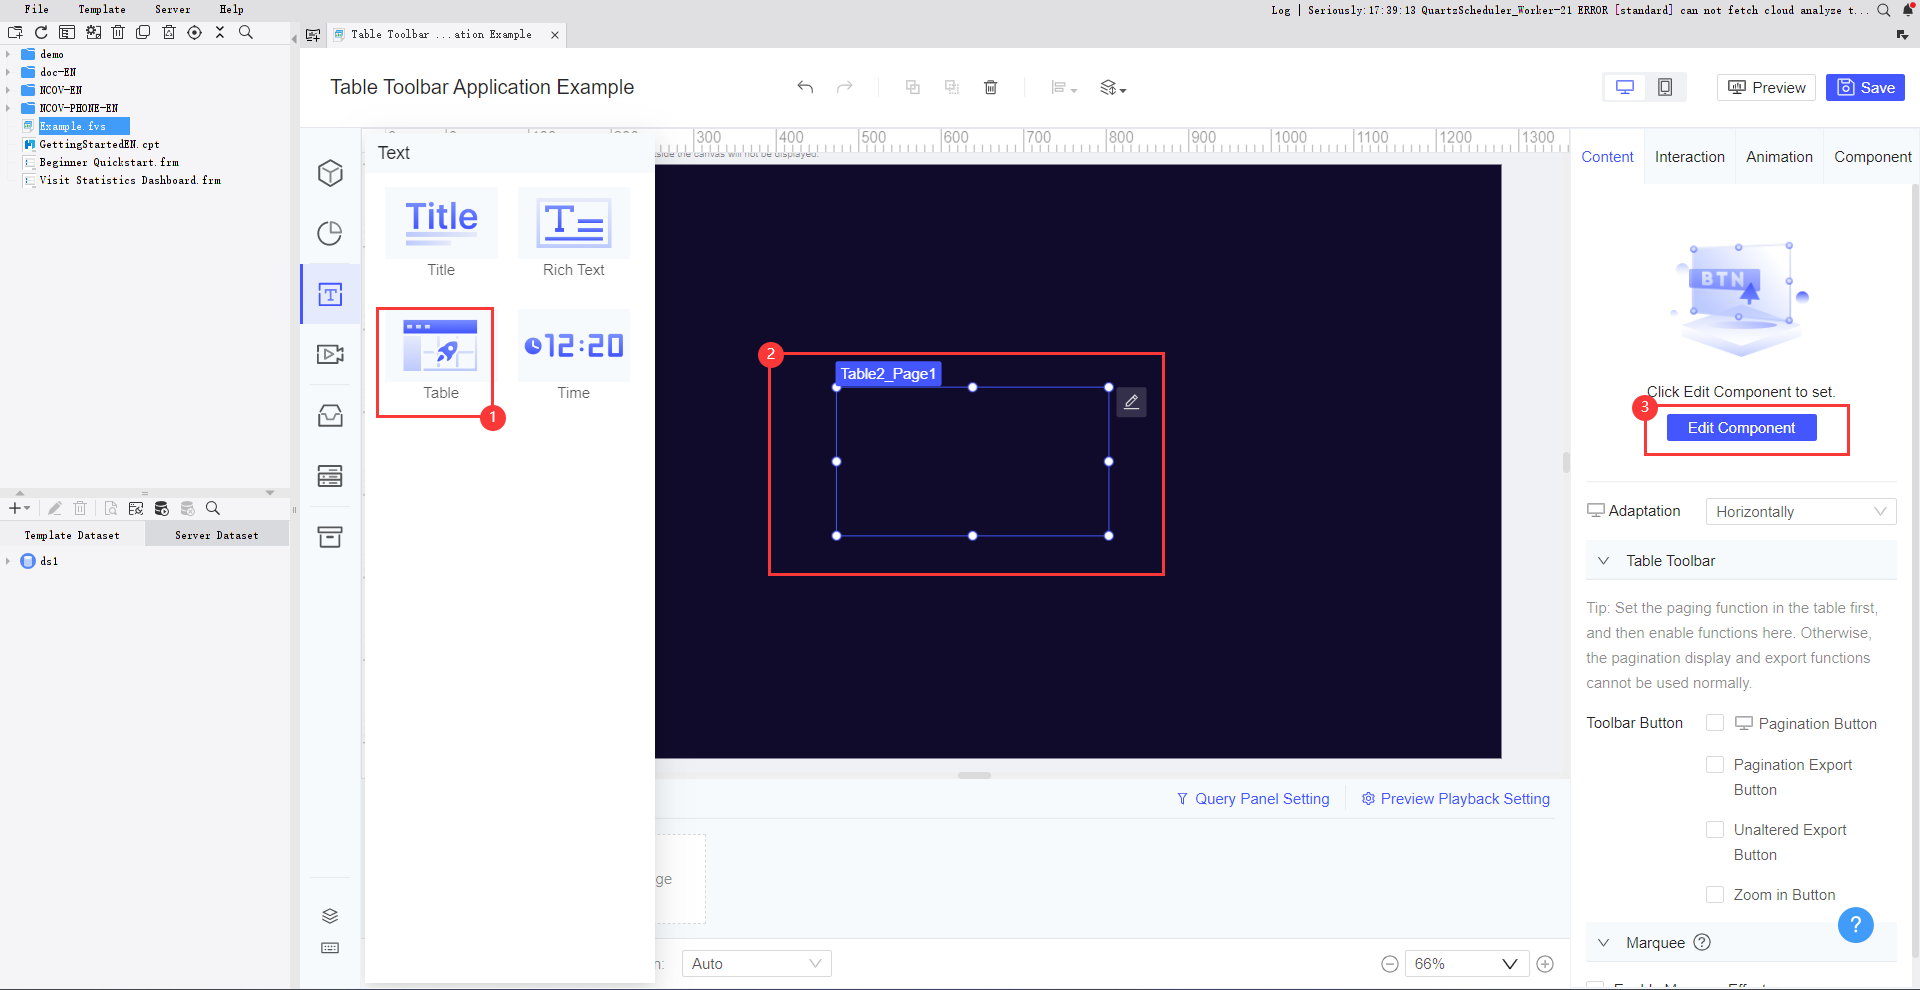1920x990 pixels.
Task: Expand the Marquee section
Action: click(1603, 942)
